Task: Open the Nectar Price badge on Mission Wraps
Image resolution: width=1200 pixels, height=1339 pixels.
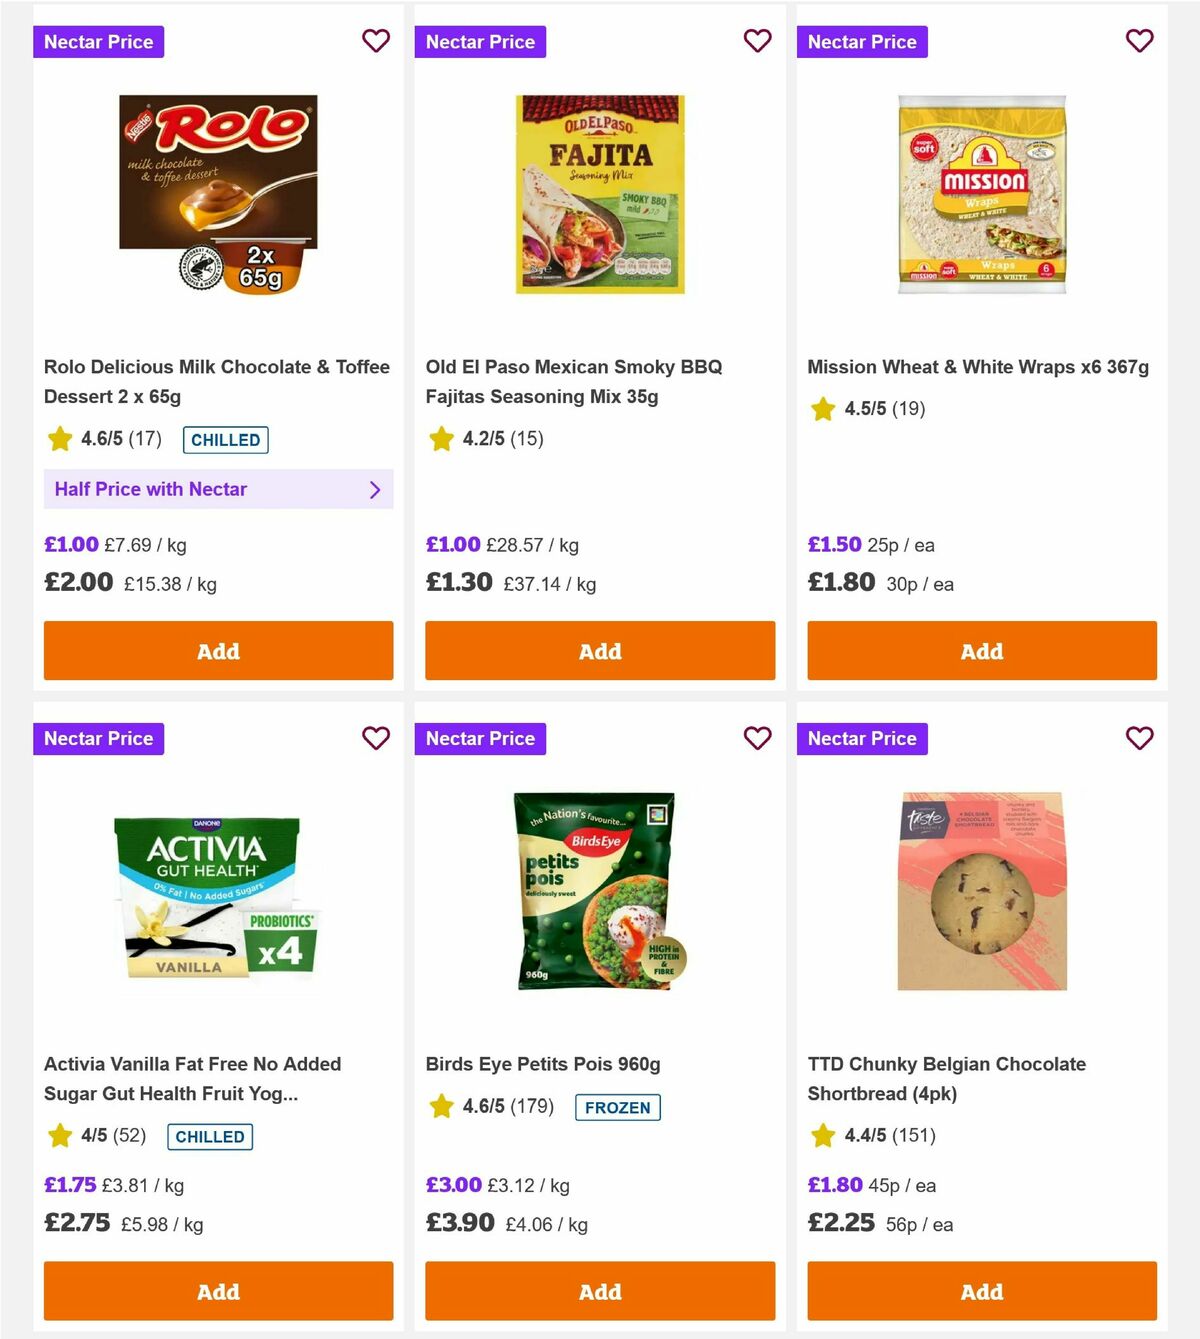Action: [x=863, y=41]
